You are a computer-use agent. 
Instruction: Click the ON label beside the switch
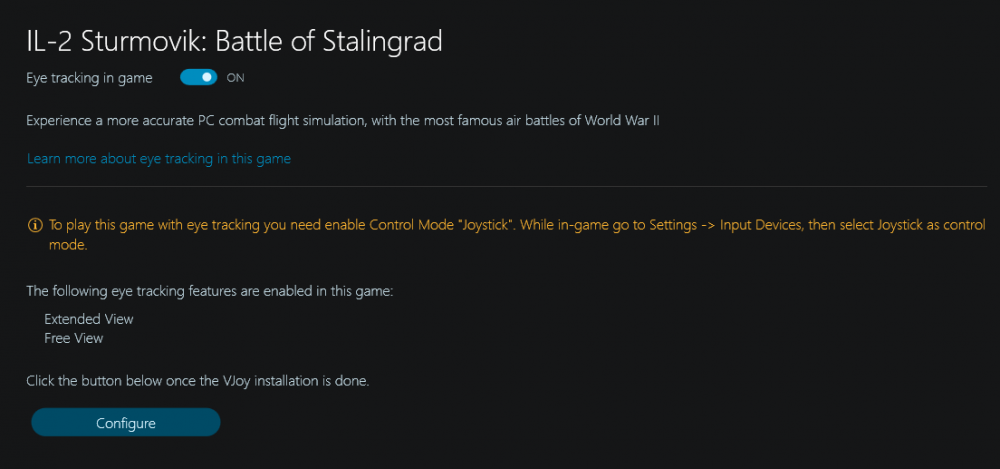tap(236, 77)
